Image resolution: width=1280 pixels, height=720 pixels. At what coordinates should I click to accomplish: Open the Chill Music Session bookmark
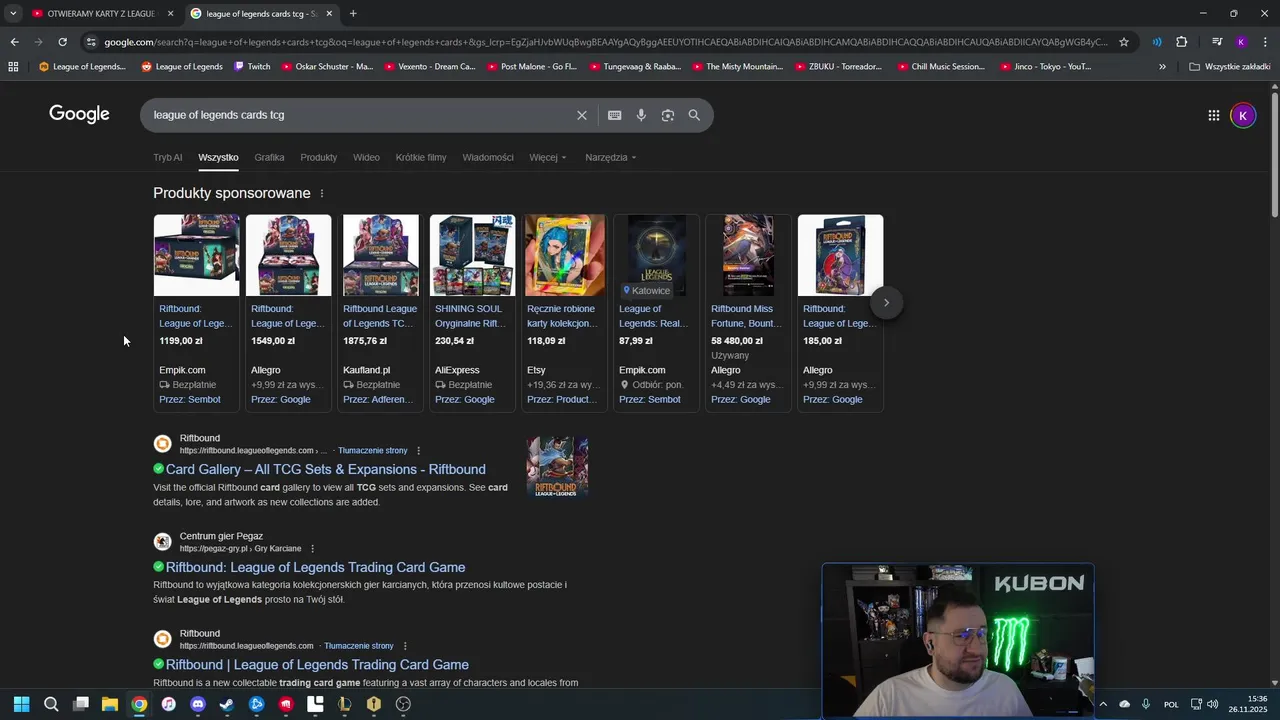(x=942, y=67)
